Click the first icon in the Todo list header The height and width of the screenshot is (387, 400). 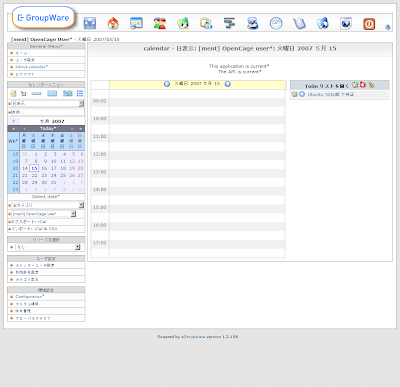coord(355,85)
